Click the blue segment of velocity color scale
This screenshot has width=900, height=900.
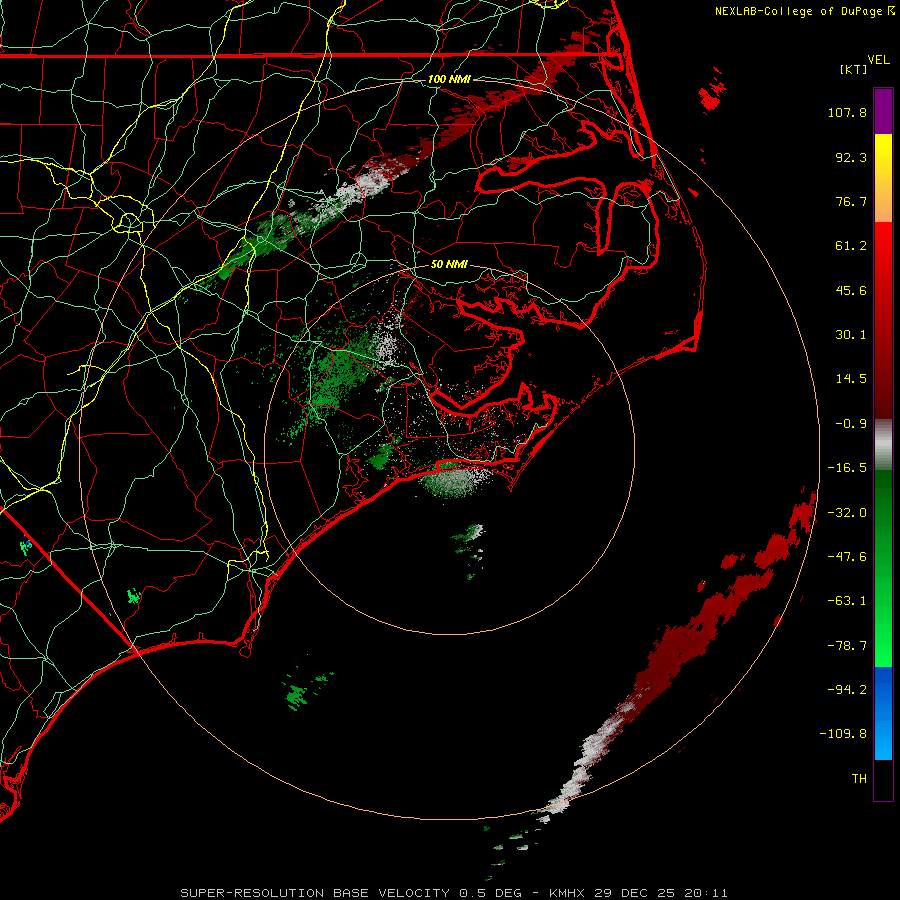tap(883, 713)
